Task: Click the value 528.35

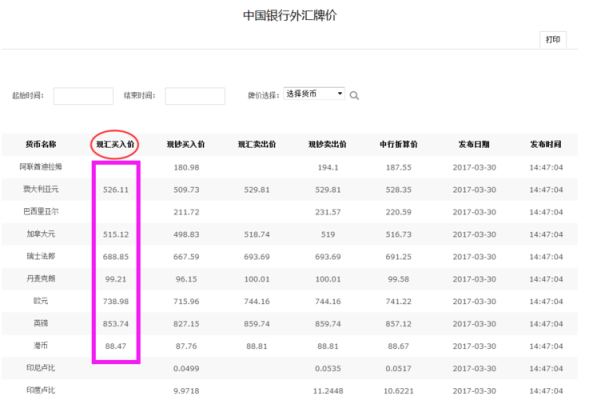Action: pyautogui.click(x=399, y=190)
